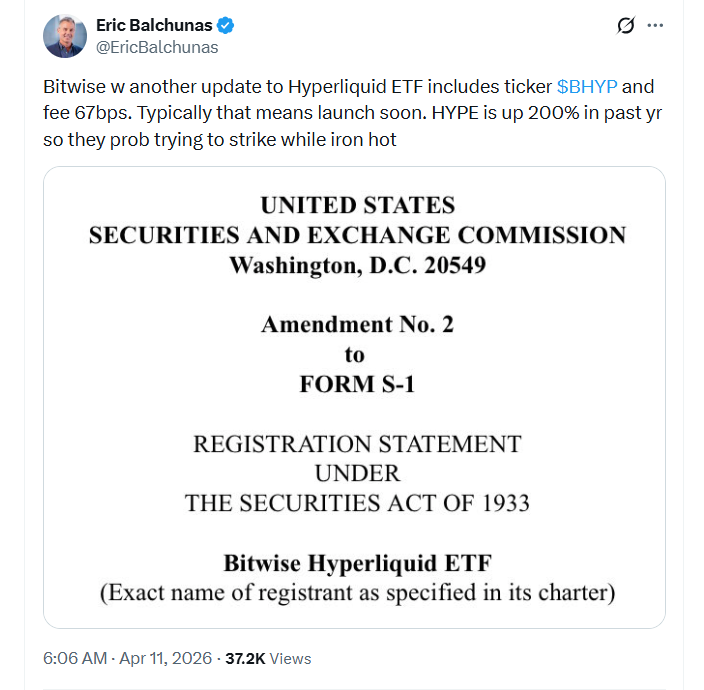The image size is (704, 690).
Task: Click 'Amendment No. 2' text in image
Action: click(x=355, y=325)
